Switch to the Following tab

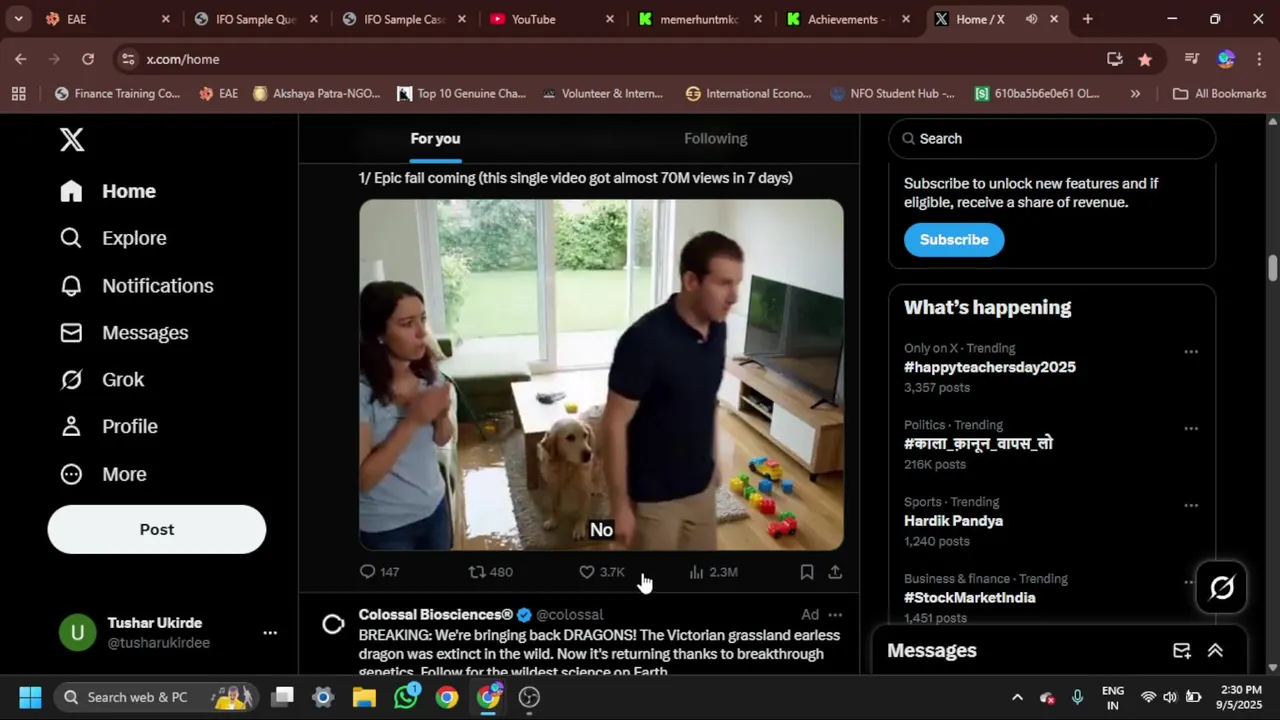pos(716,139)
